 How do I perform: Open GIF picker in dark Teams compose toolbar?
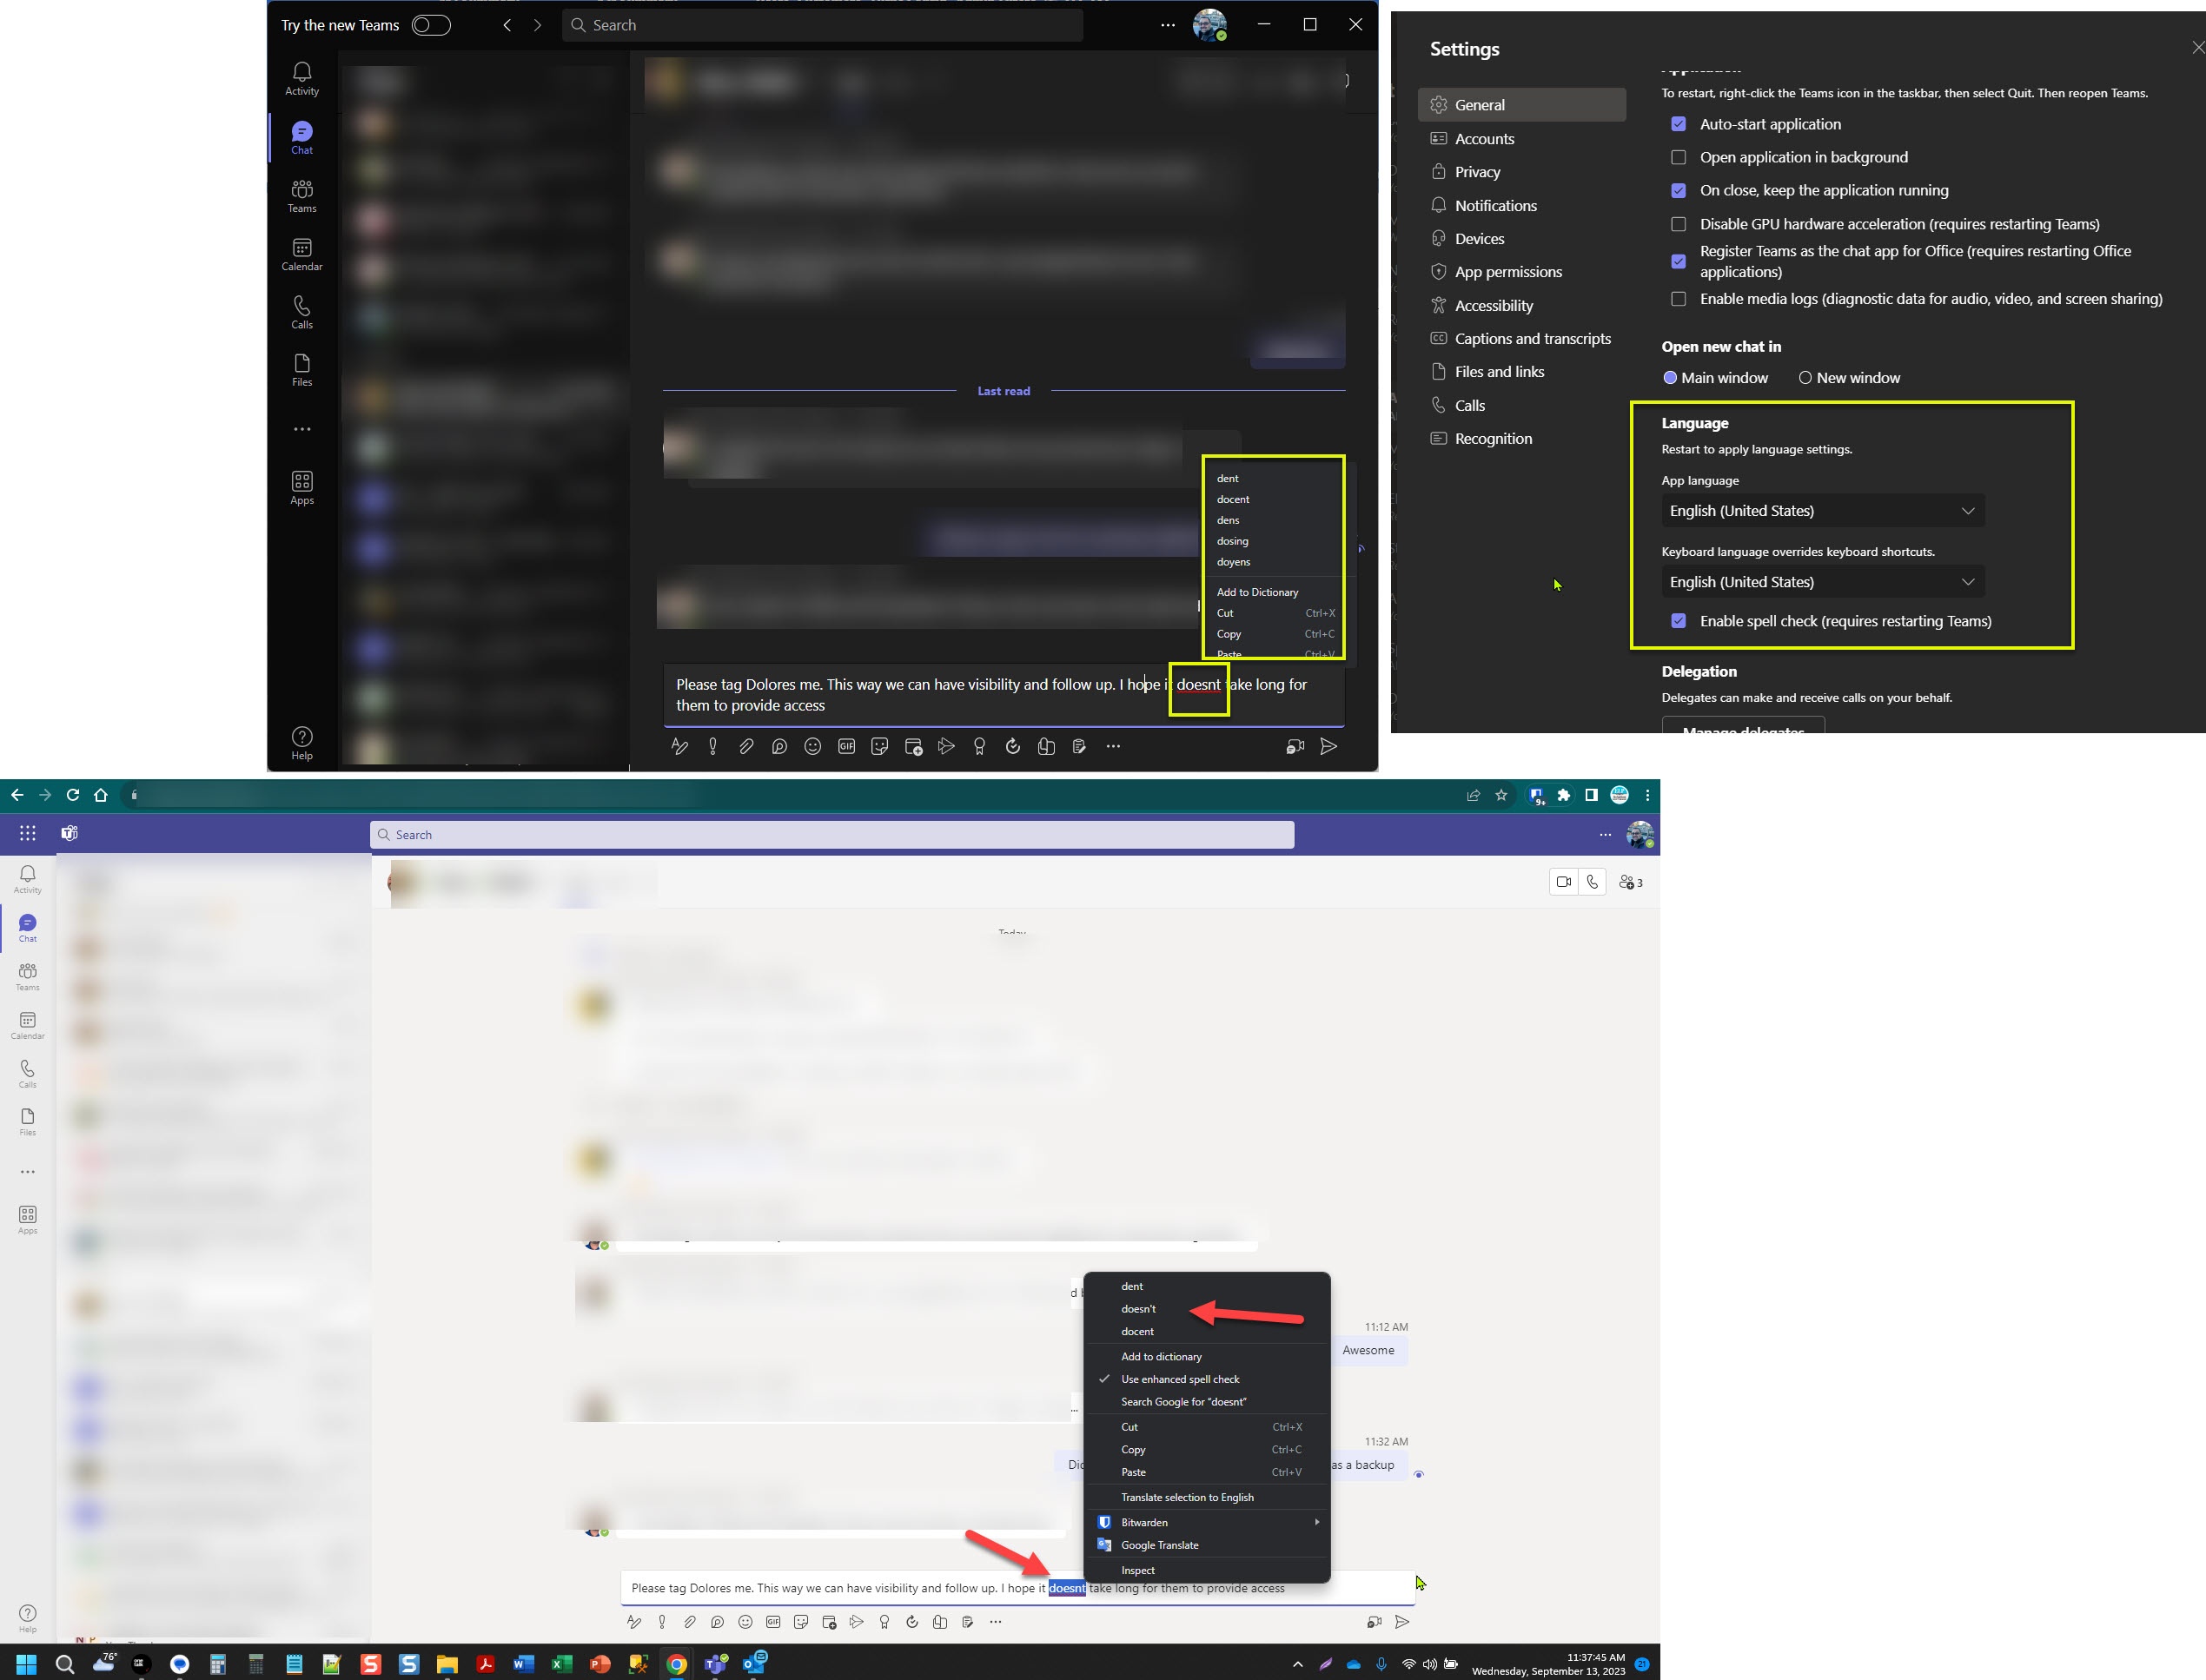tap(846, 746)
